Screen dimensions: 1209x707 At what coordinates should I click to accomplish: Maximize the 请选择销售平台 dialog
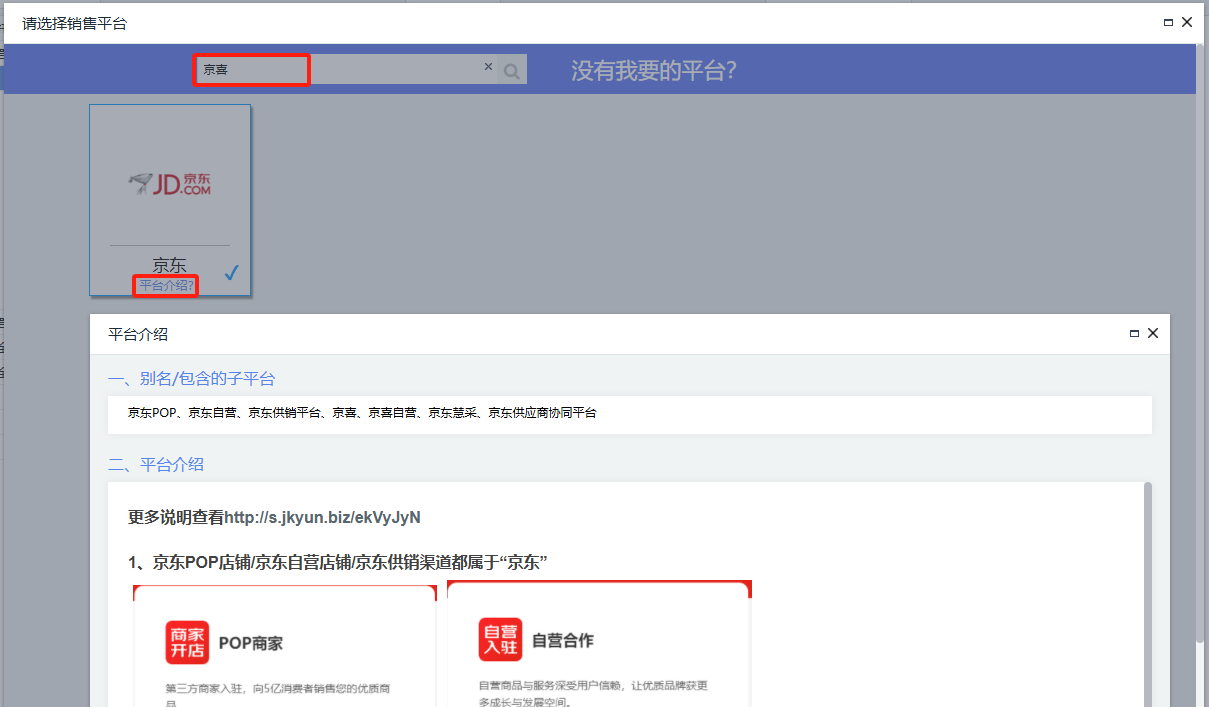[x=1168, y=22]
